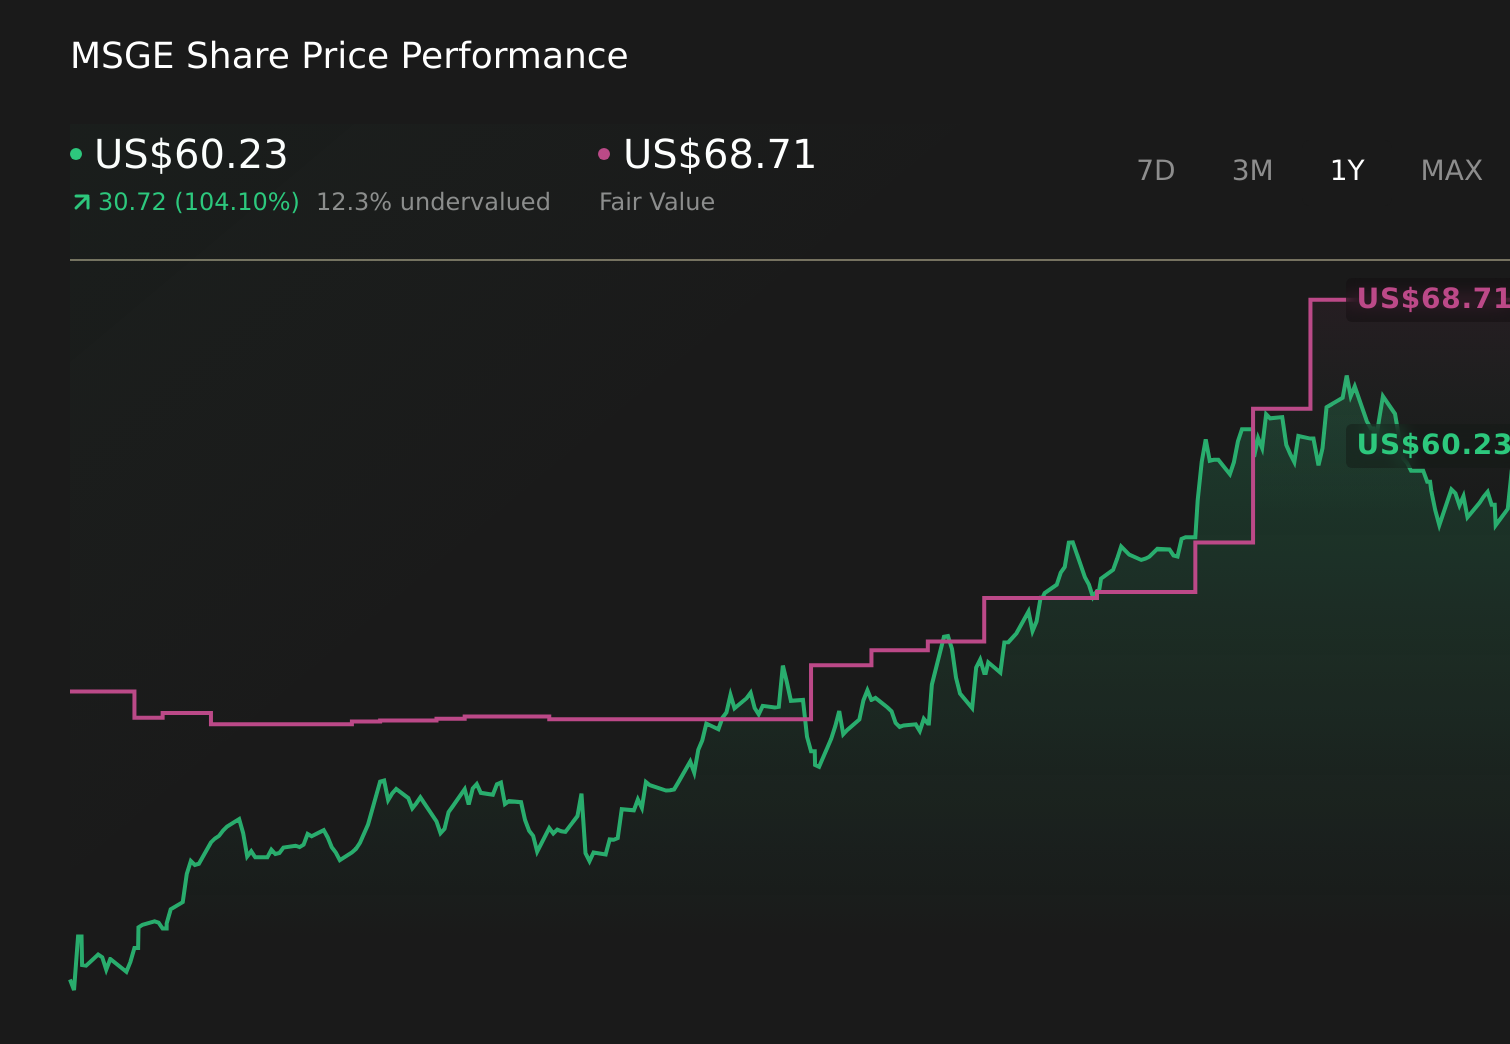Image resolution: width=1510 pixels, height=1044 pixels.
Task: Select the US$68.71 label on the chart
Action: coord(1432,297)
